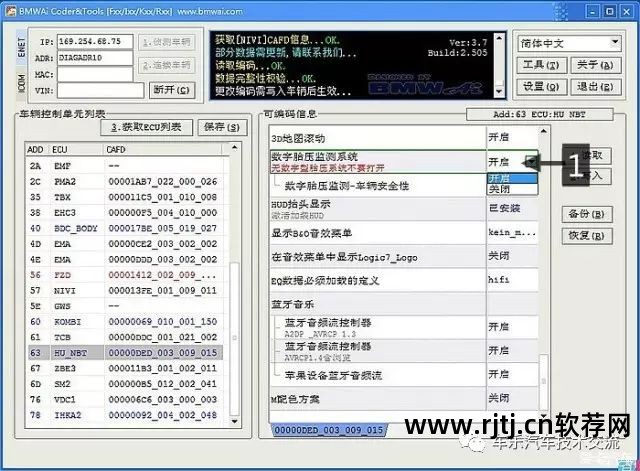The width and height of the screenshot is (640, 471).
Task: Click the 已安装 value cell
Action: point(512,209)
